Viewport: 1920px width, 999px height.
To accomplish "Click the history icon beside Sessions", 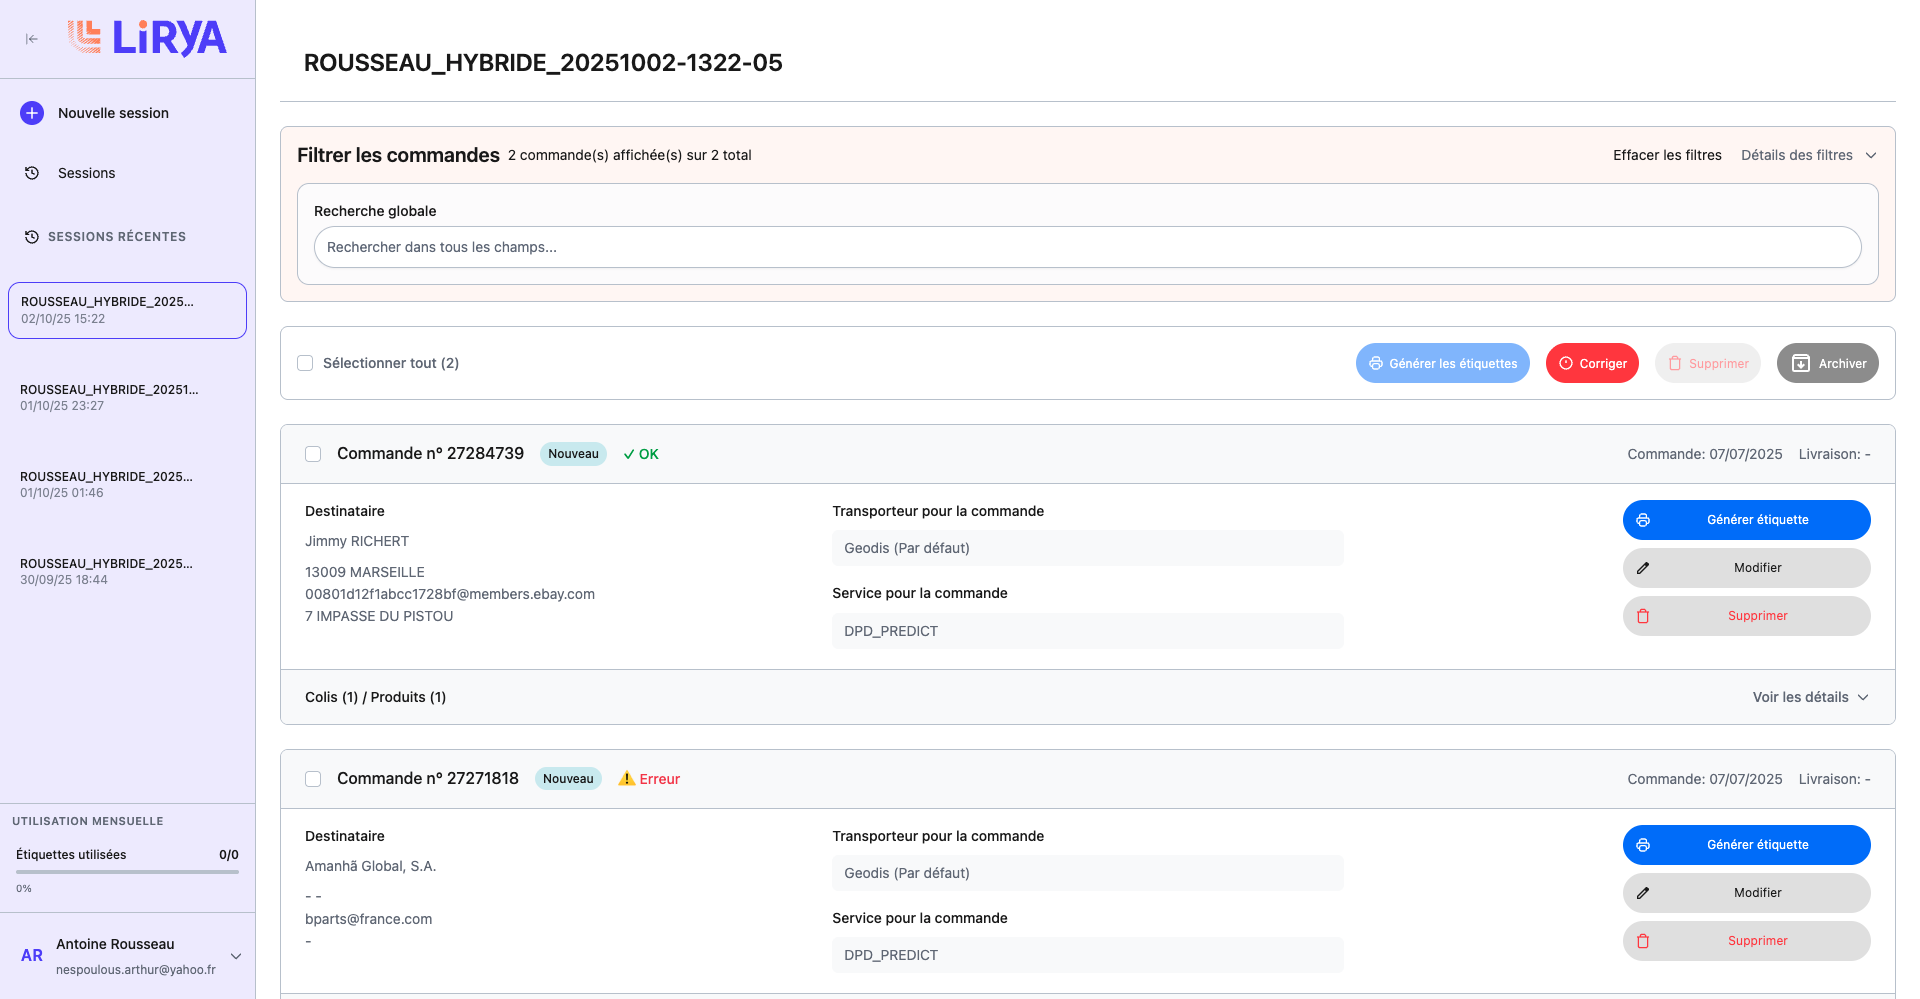I will [32, 173].
